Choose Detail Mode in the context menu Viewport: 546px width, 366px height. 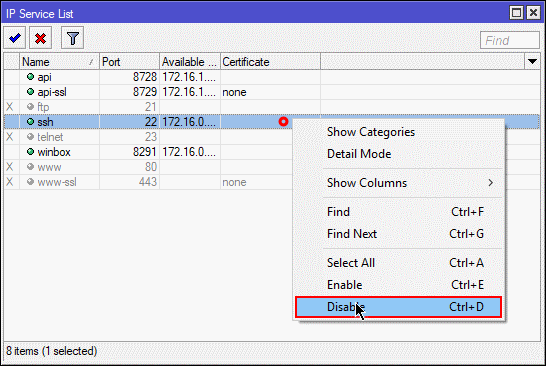click(359, 154)
